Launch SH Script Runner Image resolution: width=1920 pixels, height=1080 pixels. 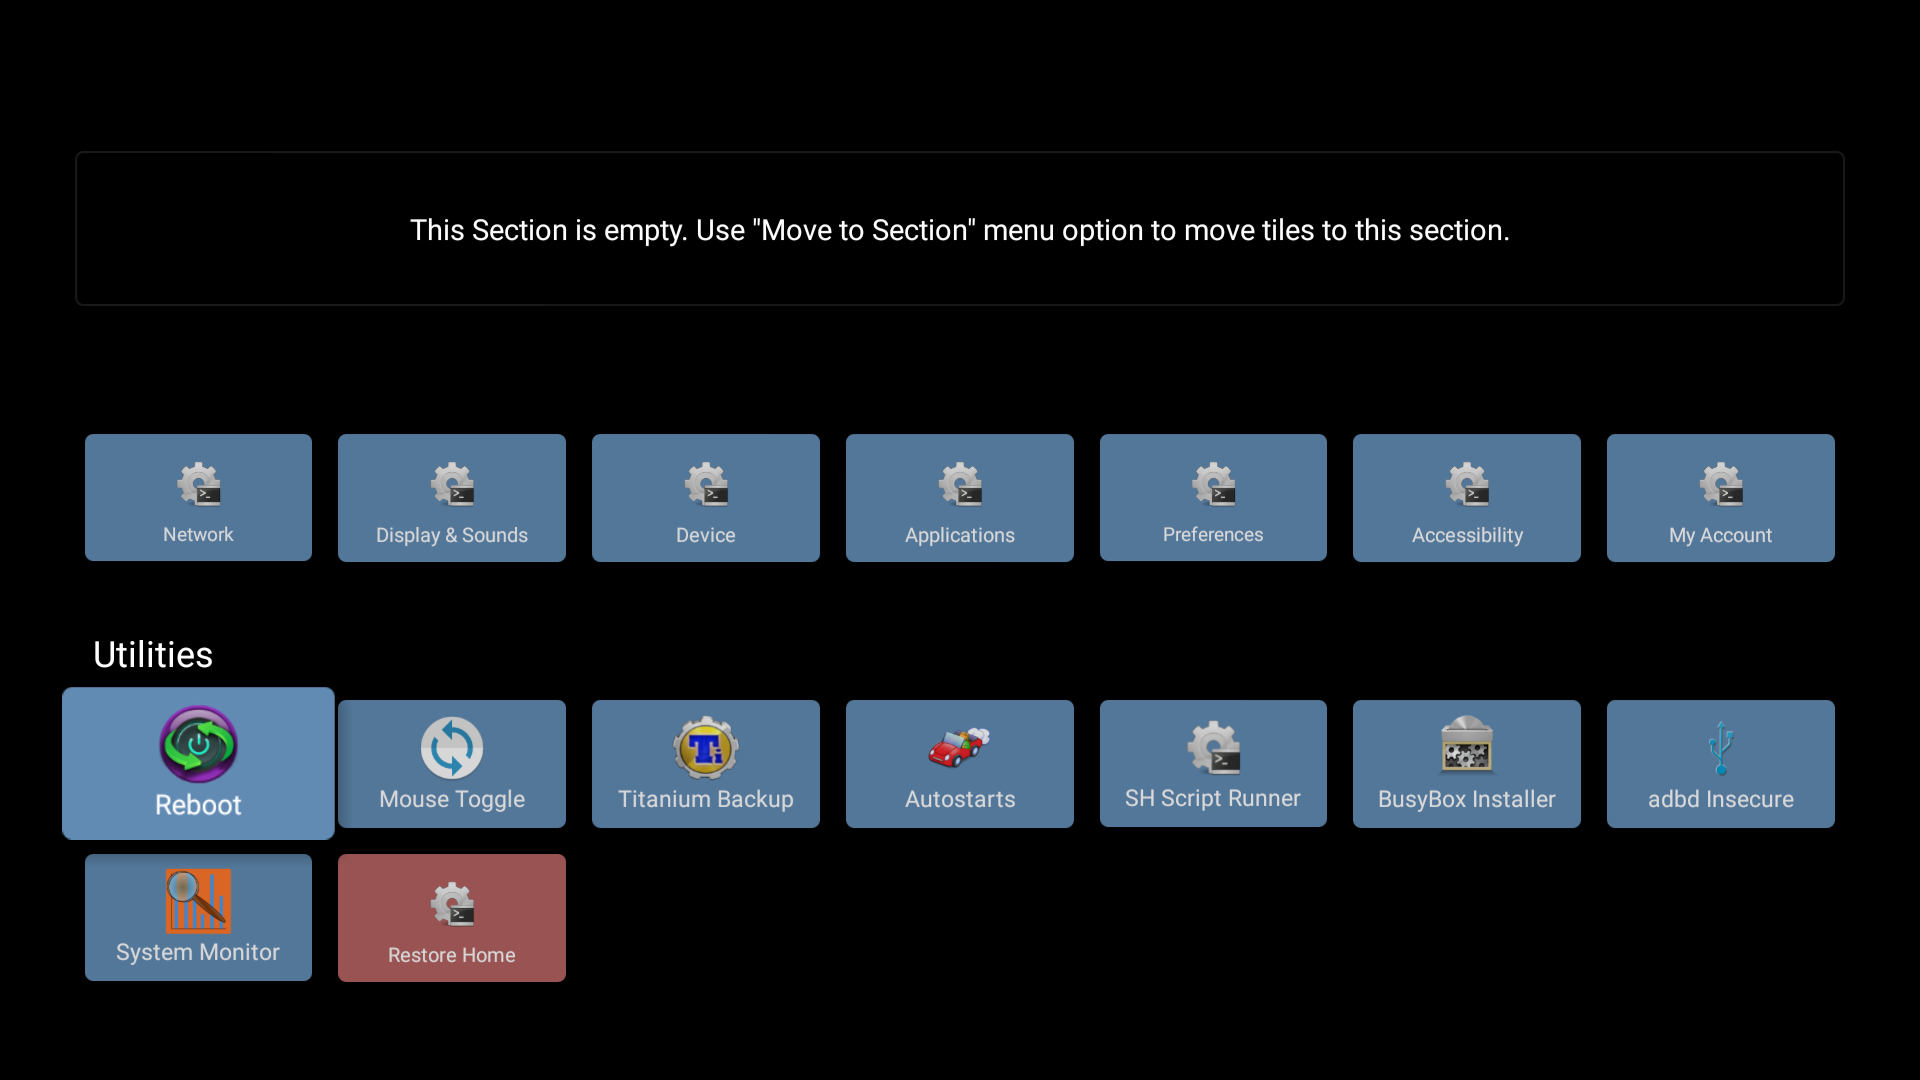click(1213, 764)
